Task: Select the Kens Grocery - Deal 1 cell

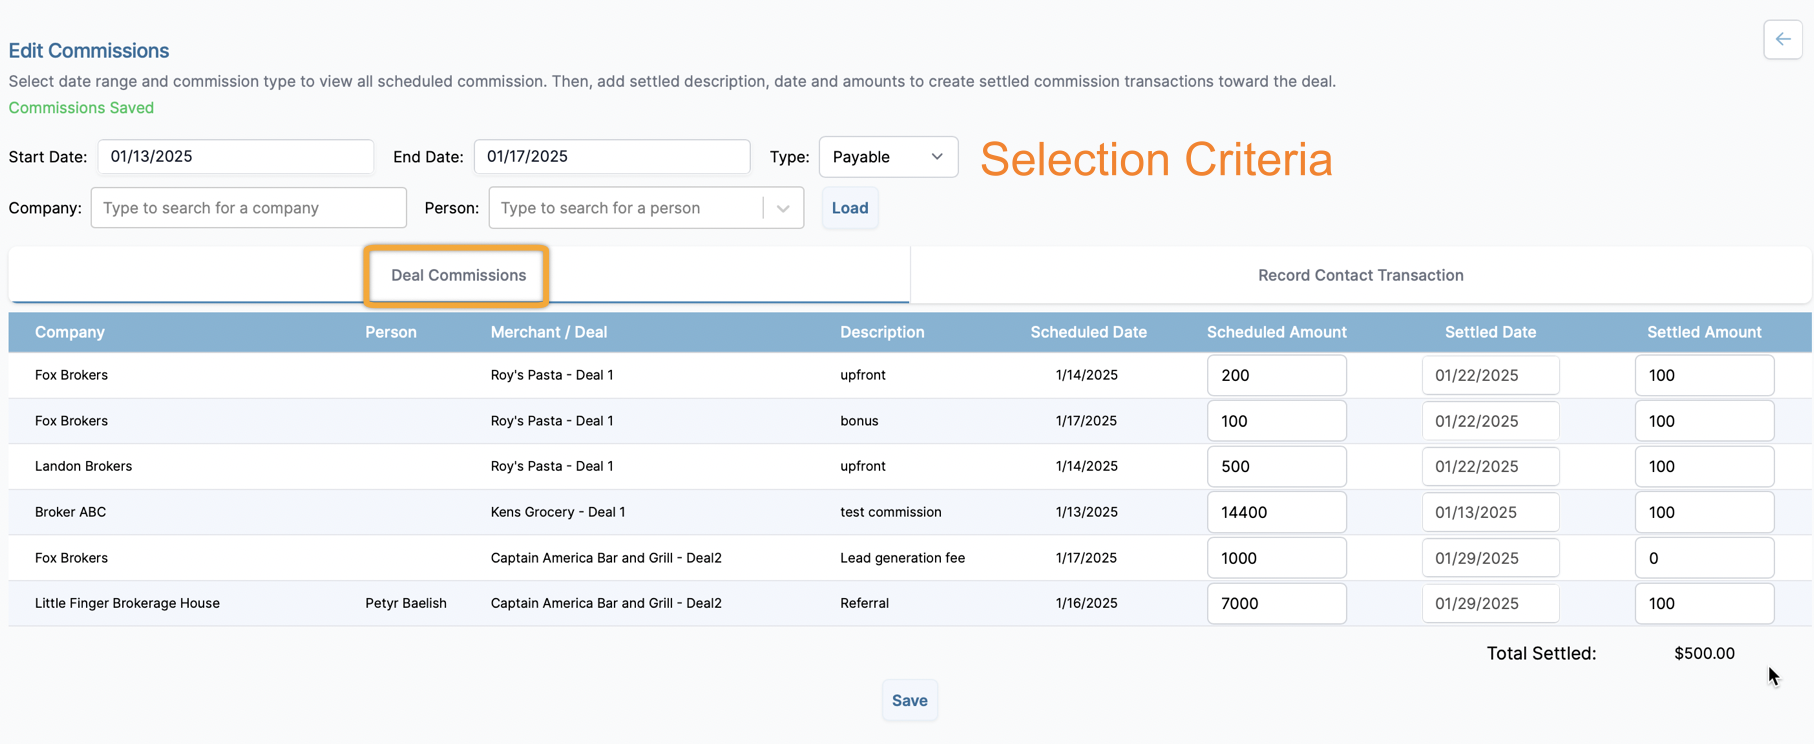Action: [558, 512]
